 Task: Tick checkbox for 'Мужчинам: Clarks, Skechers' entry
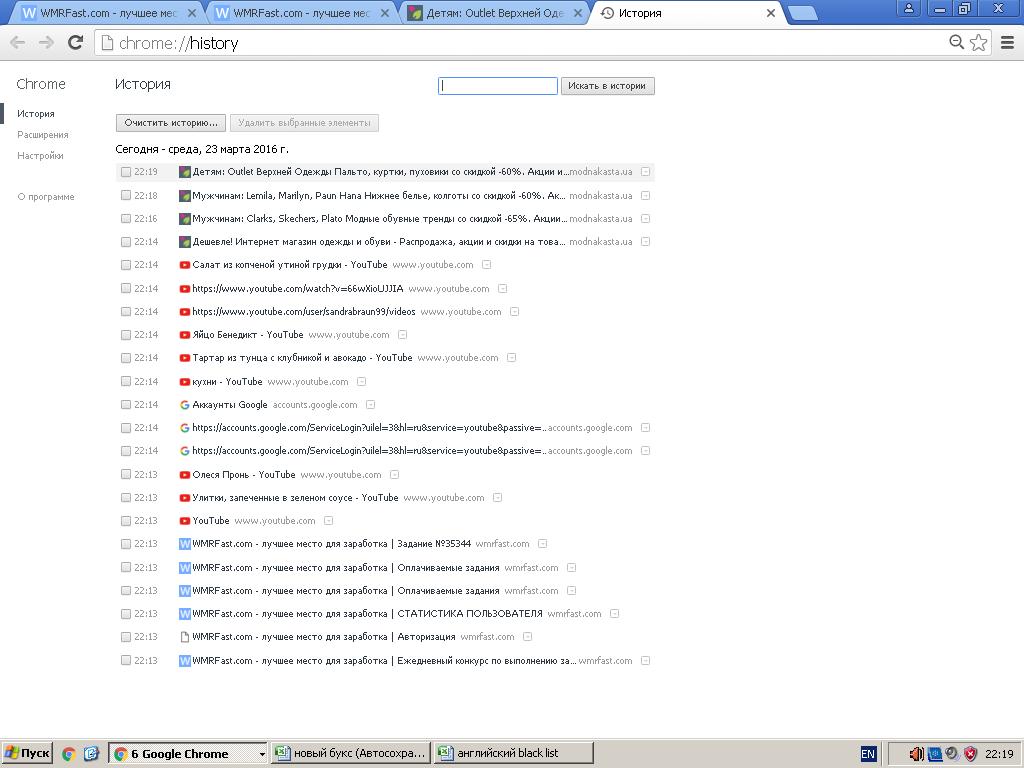[x=125, y=219]
